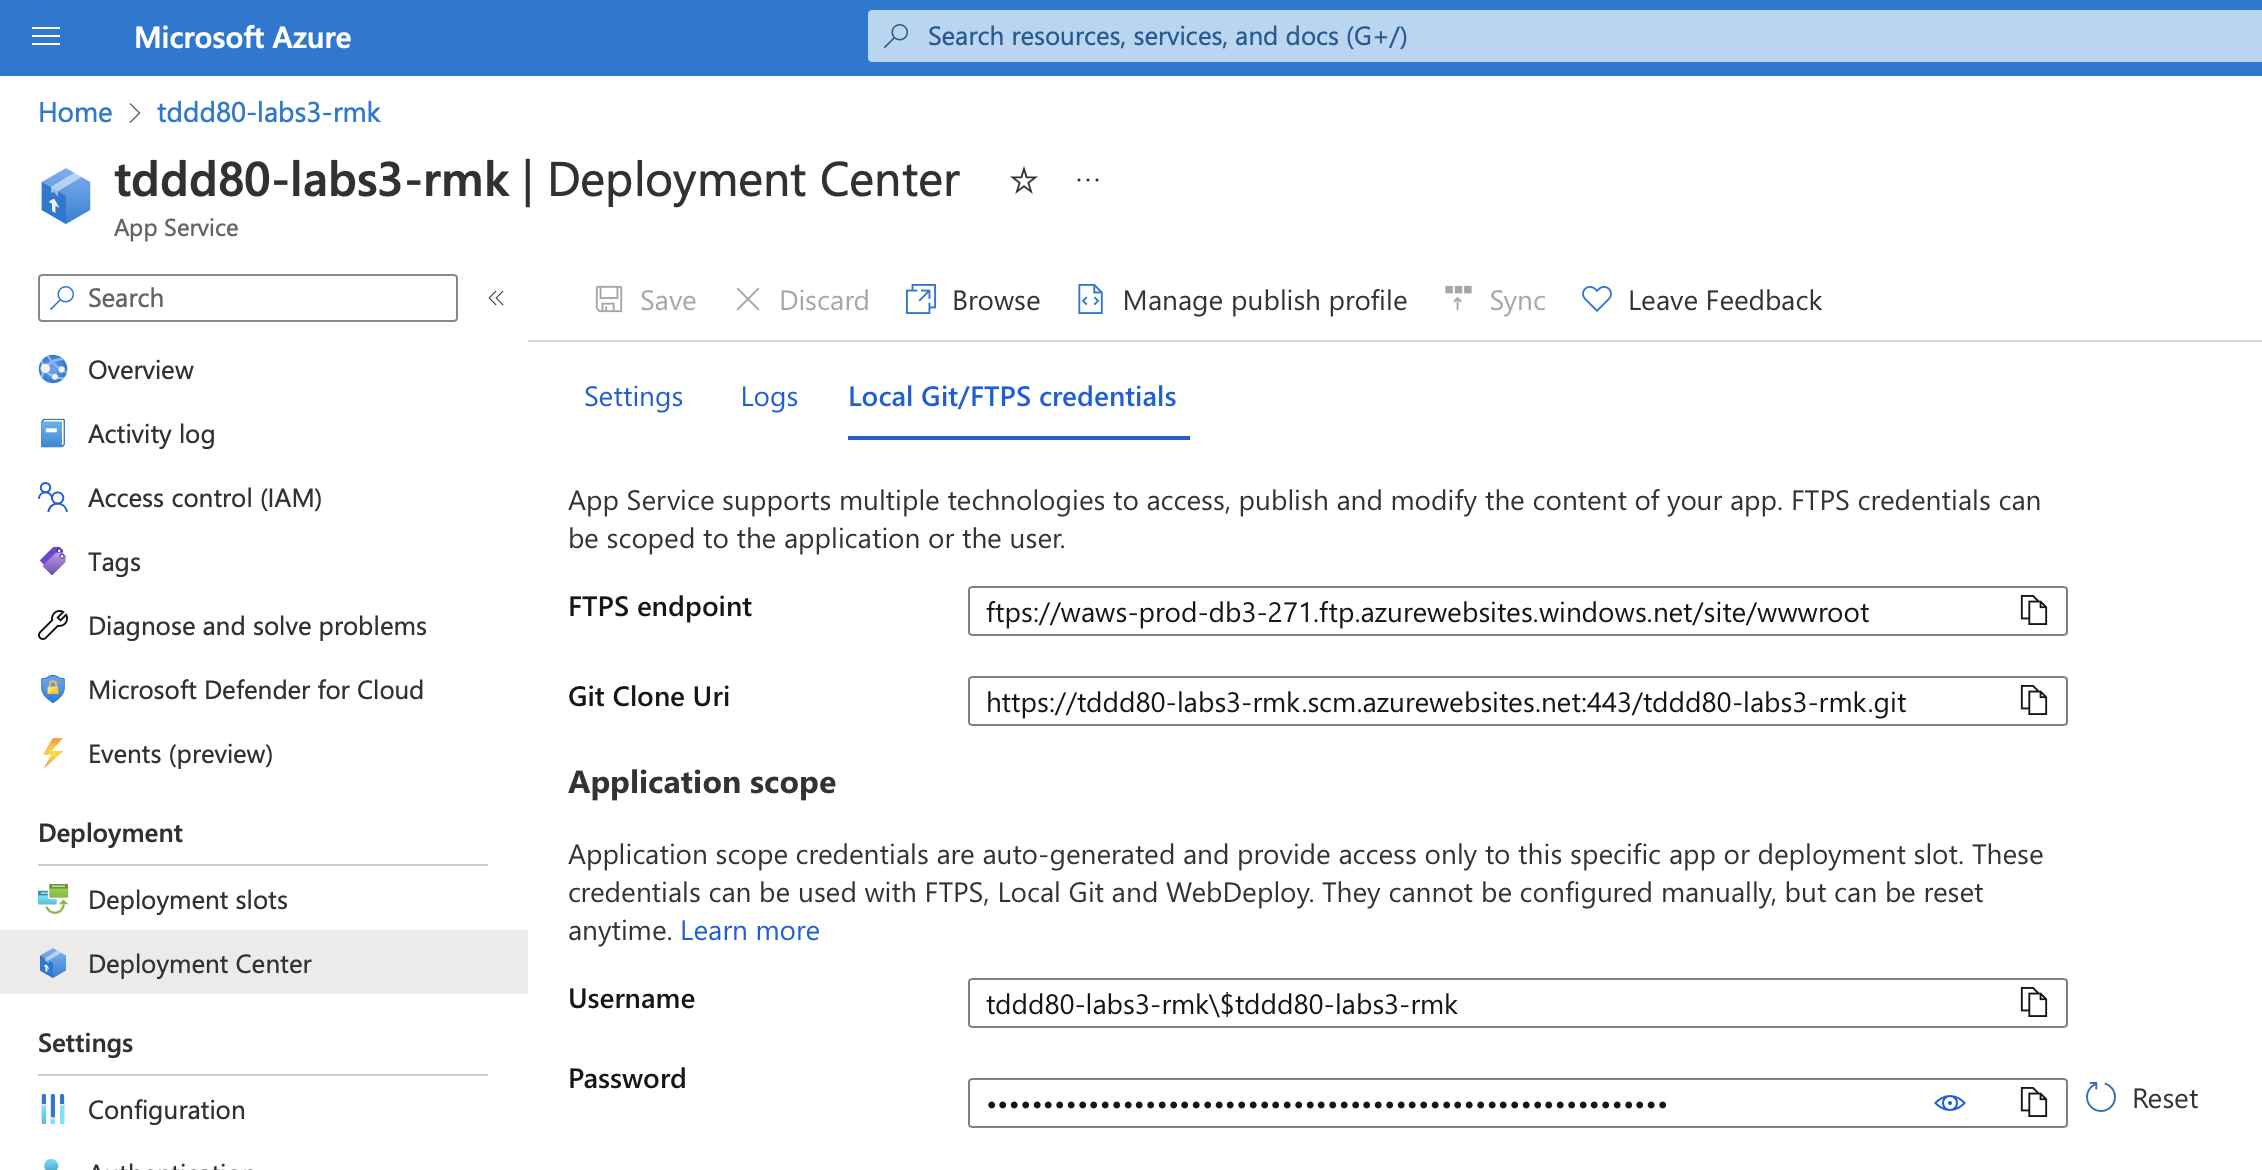This screenshot has width=2262, height=1170.
Task: Click the Configuration bars icon
Action: click(53, 1109)
